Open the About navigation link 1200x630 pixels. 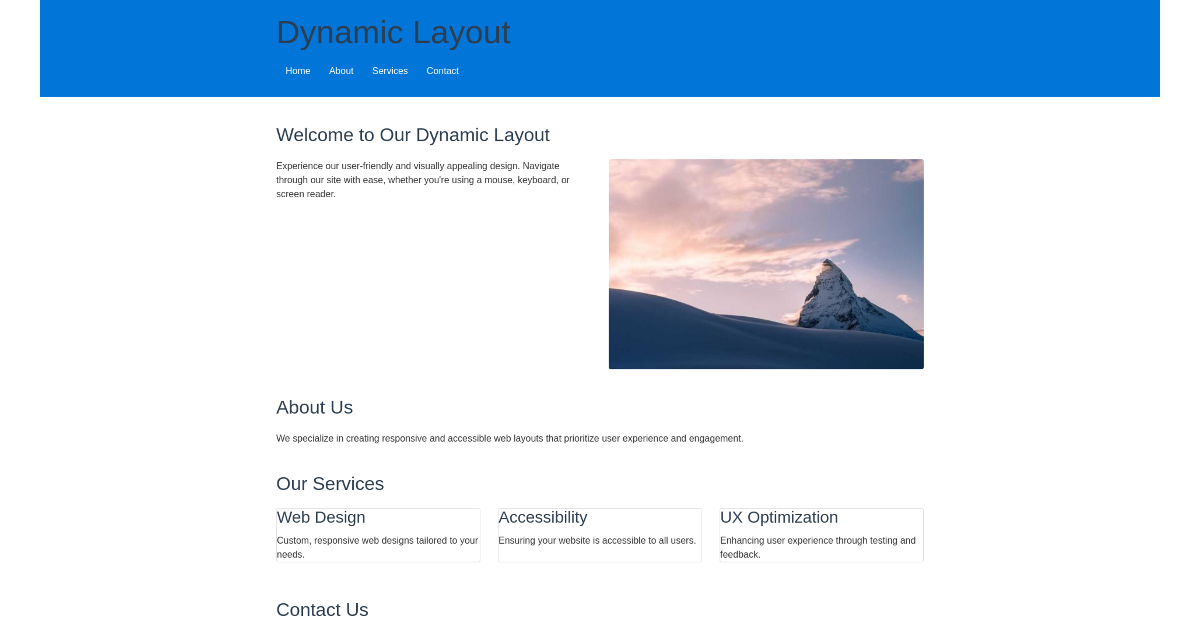coord(341,70)
